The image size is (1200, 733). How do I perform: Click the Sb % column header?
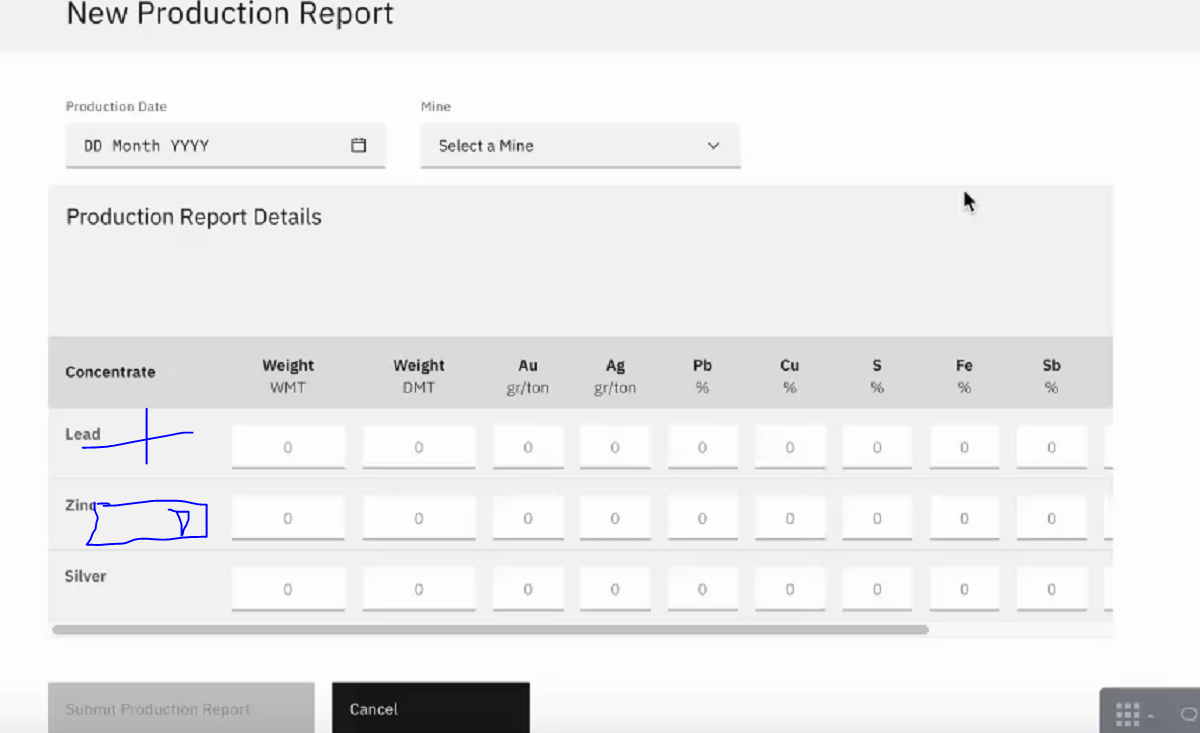[x=1052, y=376]
